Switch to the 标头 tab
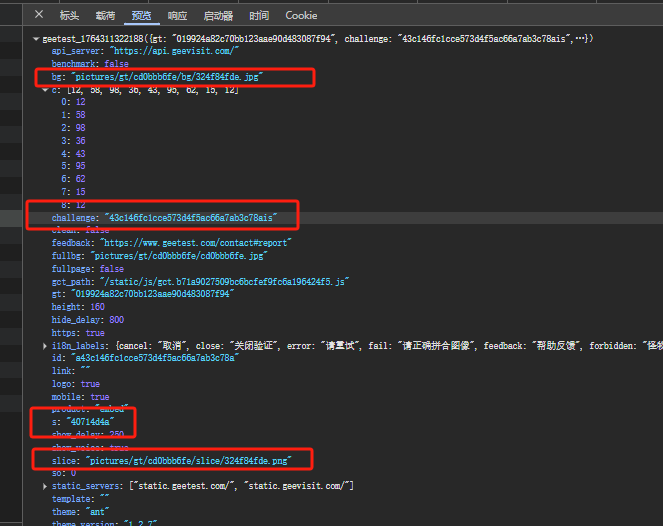 (x=69, y=16)
